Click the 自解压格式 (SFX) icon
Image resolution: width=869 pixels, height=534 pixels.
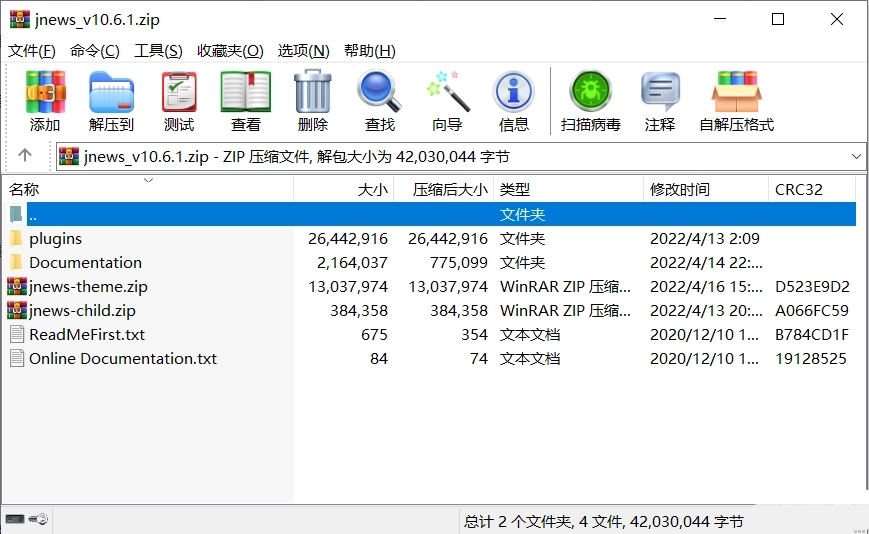[737, 92]
